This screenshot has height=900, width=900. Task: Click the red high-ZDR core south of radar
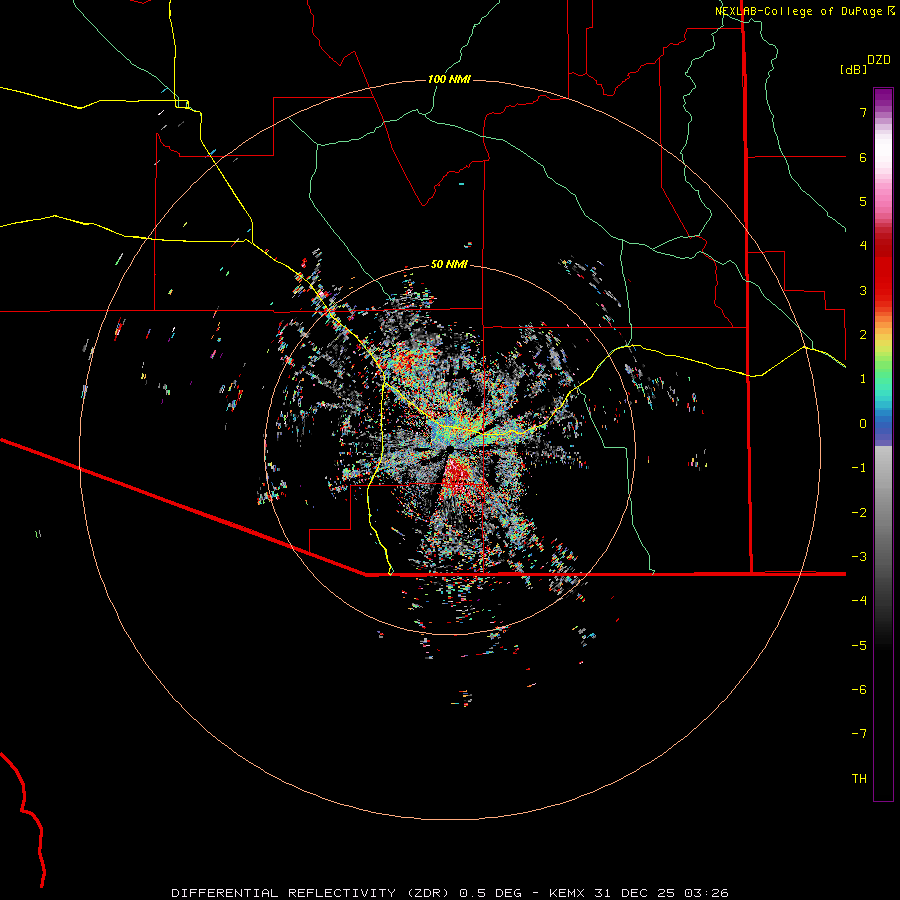click(x=459, y=474)
